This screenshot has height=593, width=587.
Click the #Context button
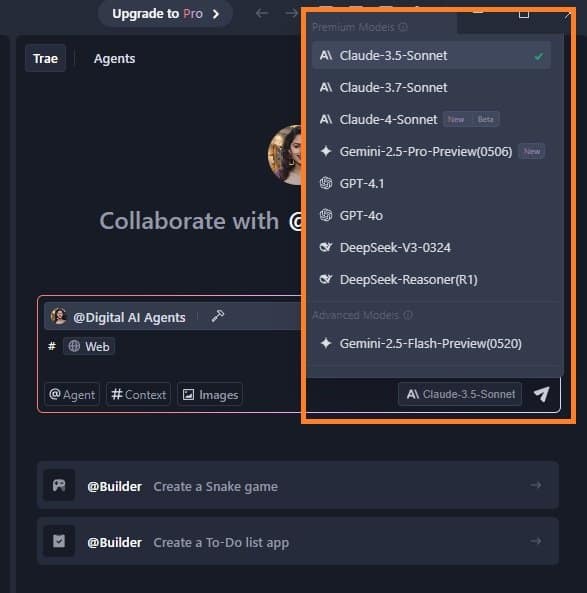(x=138, y=394)
